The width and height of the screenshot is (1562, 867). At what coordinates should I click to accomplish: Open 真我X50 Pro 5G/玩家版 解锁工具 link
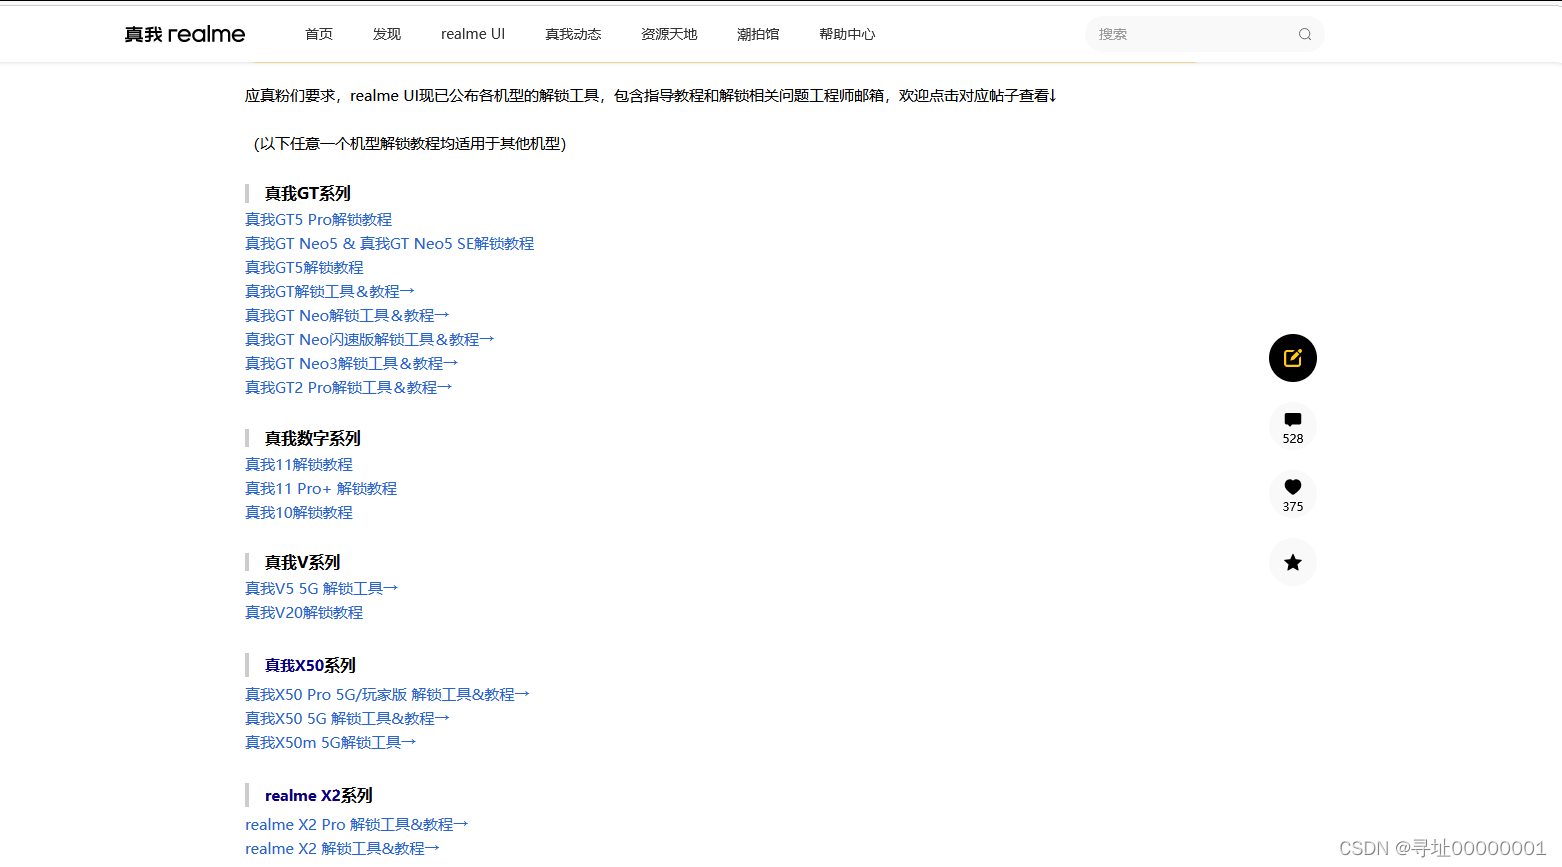click(387, 695)
